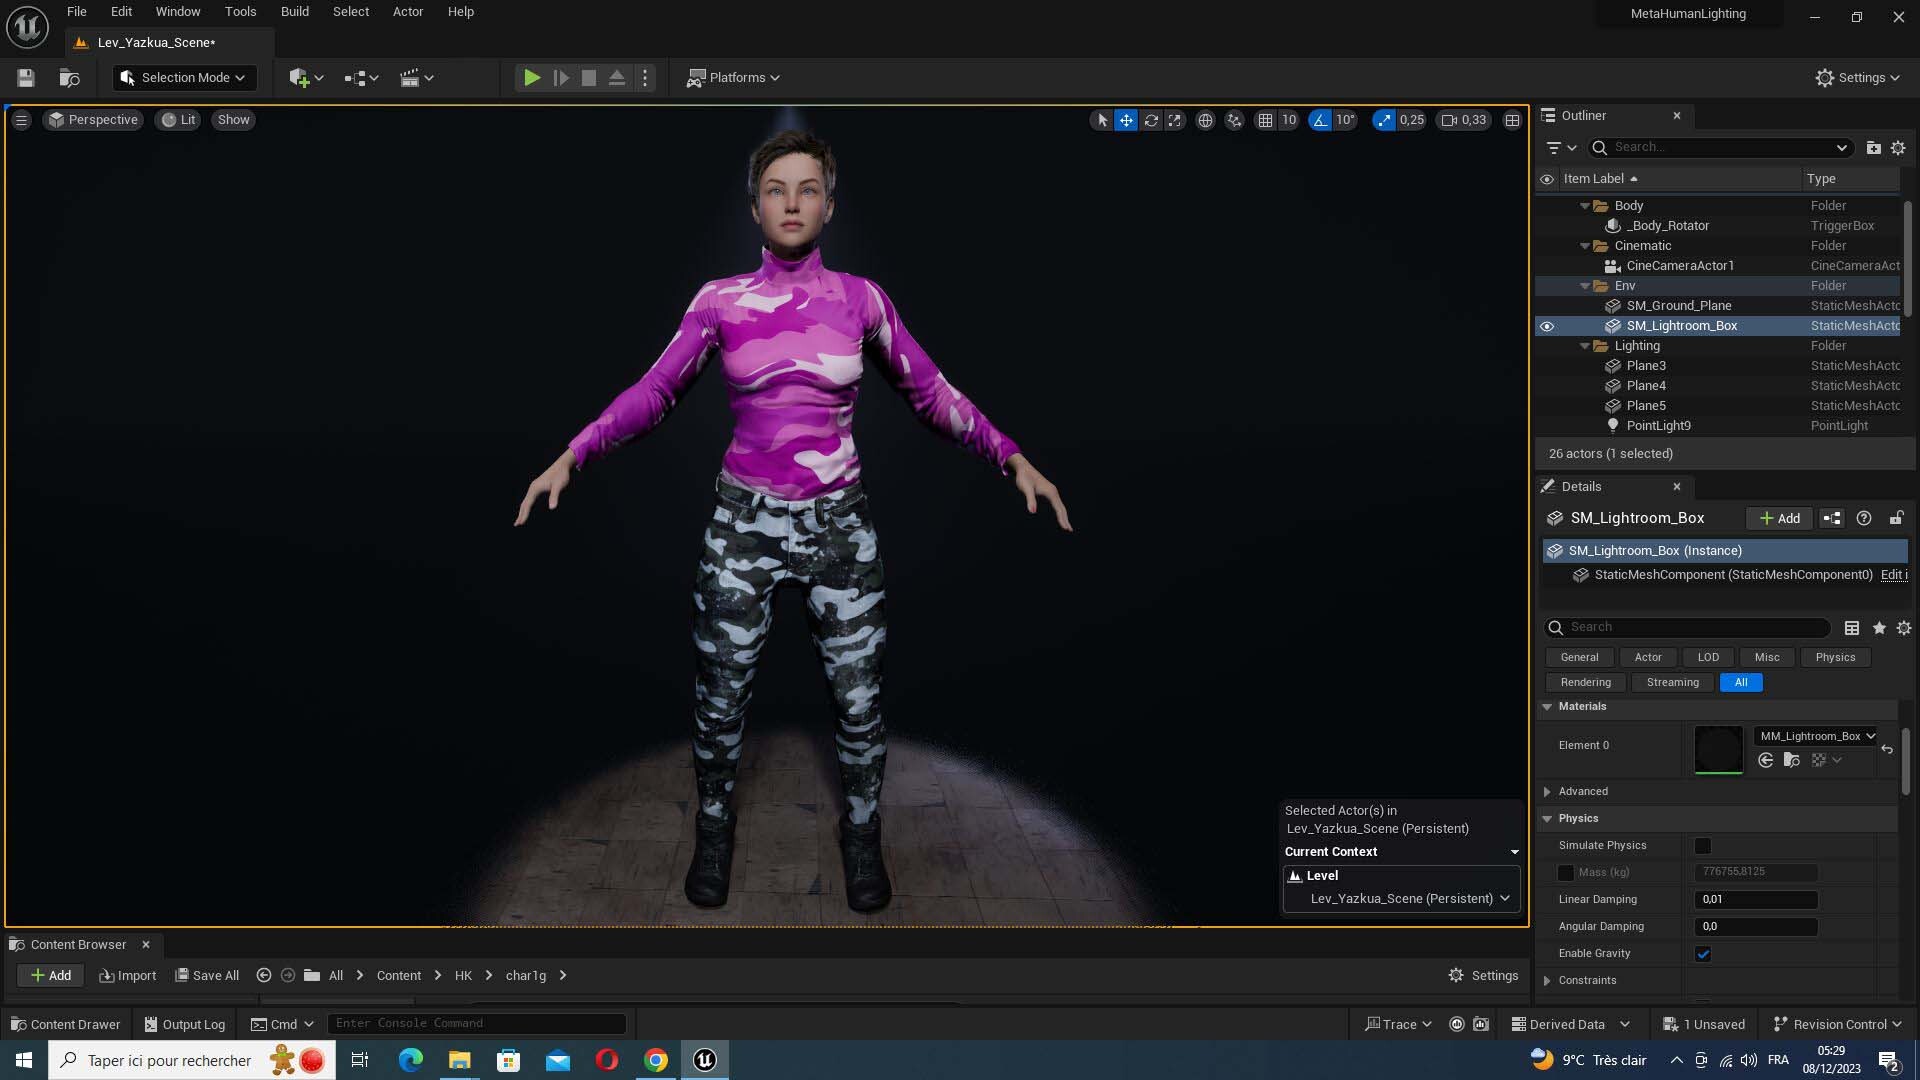1920x1080 pixels.
Task: Open MM_Lightroom_Box material dropdown
Action: coord(1817,736)
